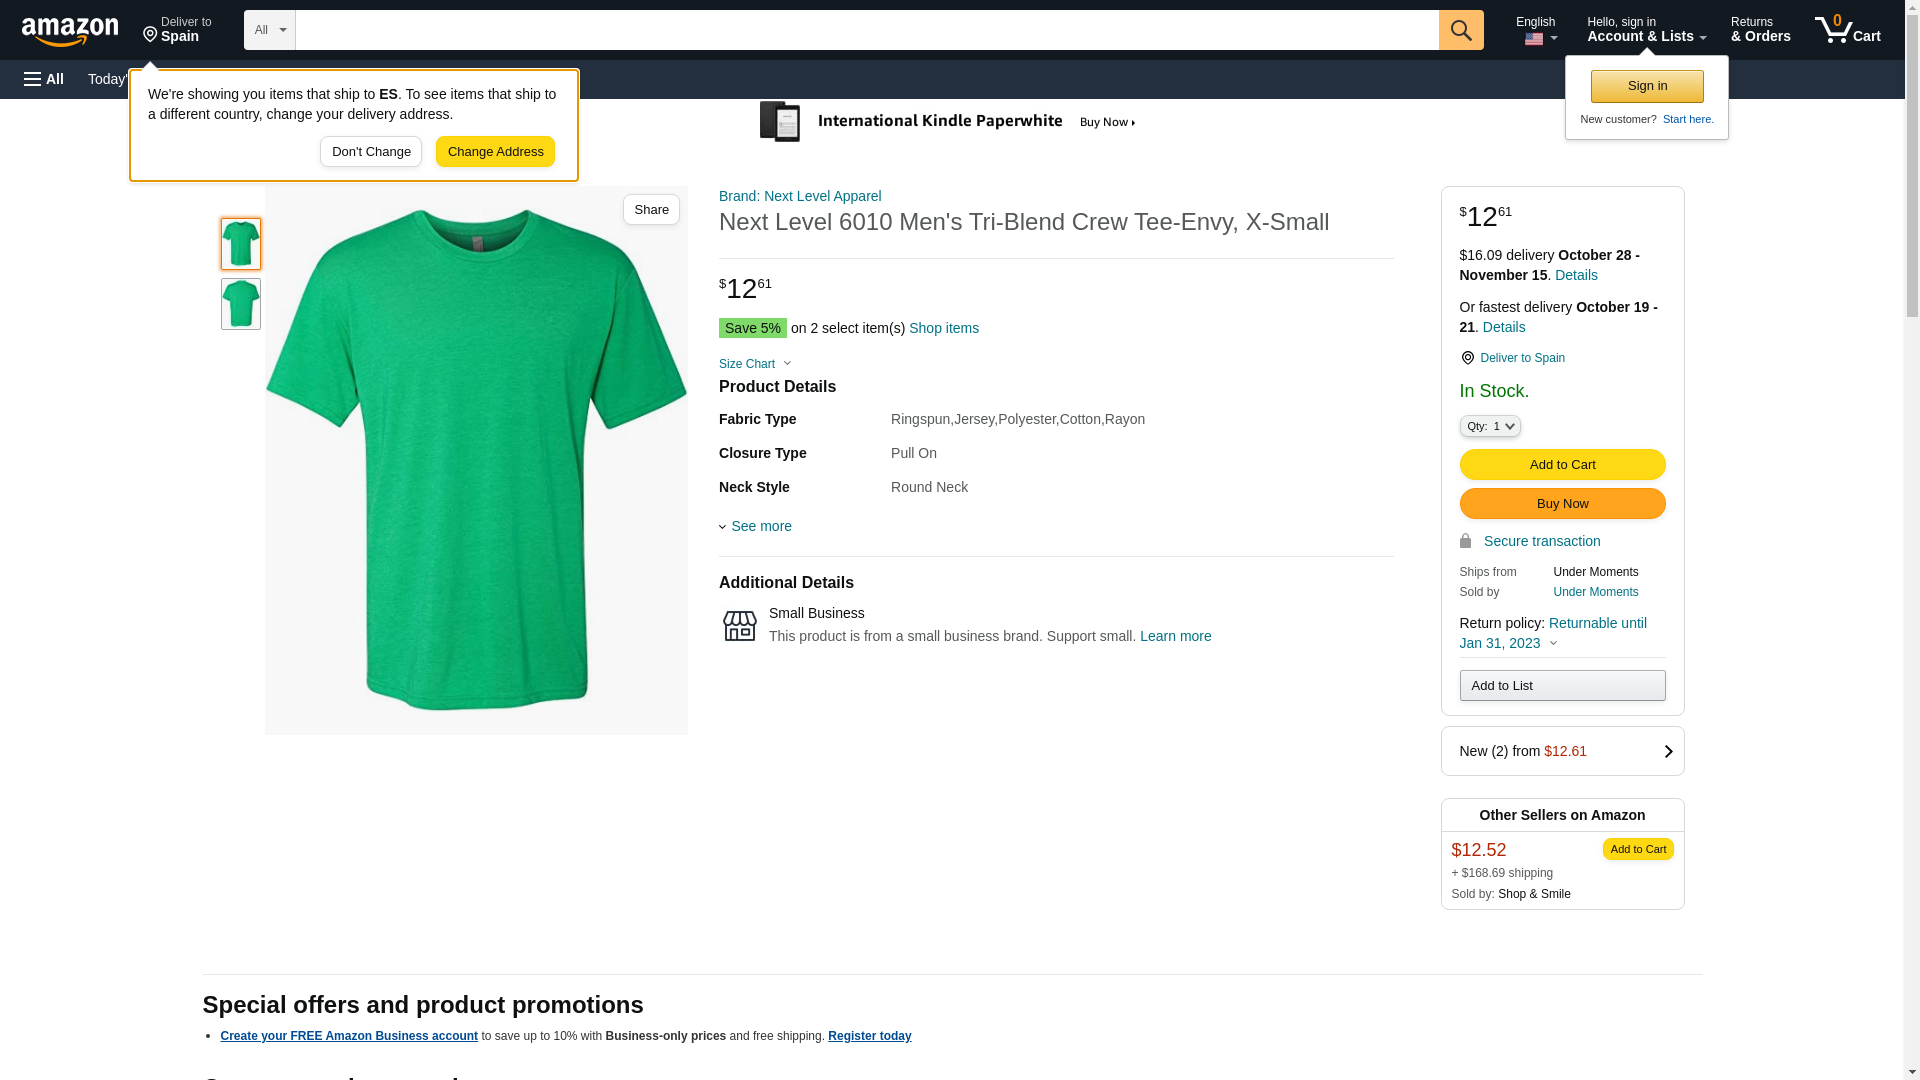Expand See more product details

coord(756,526)
